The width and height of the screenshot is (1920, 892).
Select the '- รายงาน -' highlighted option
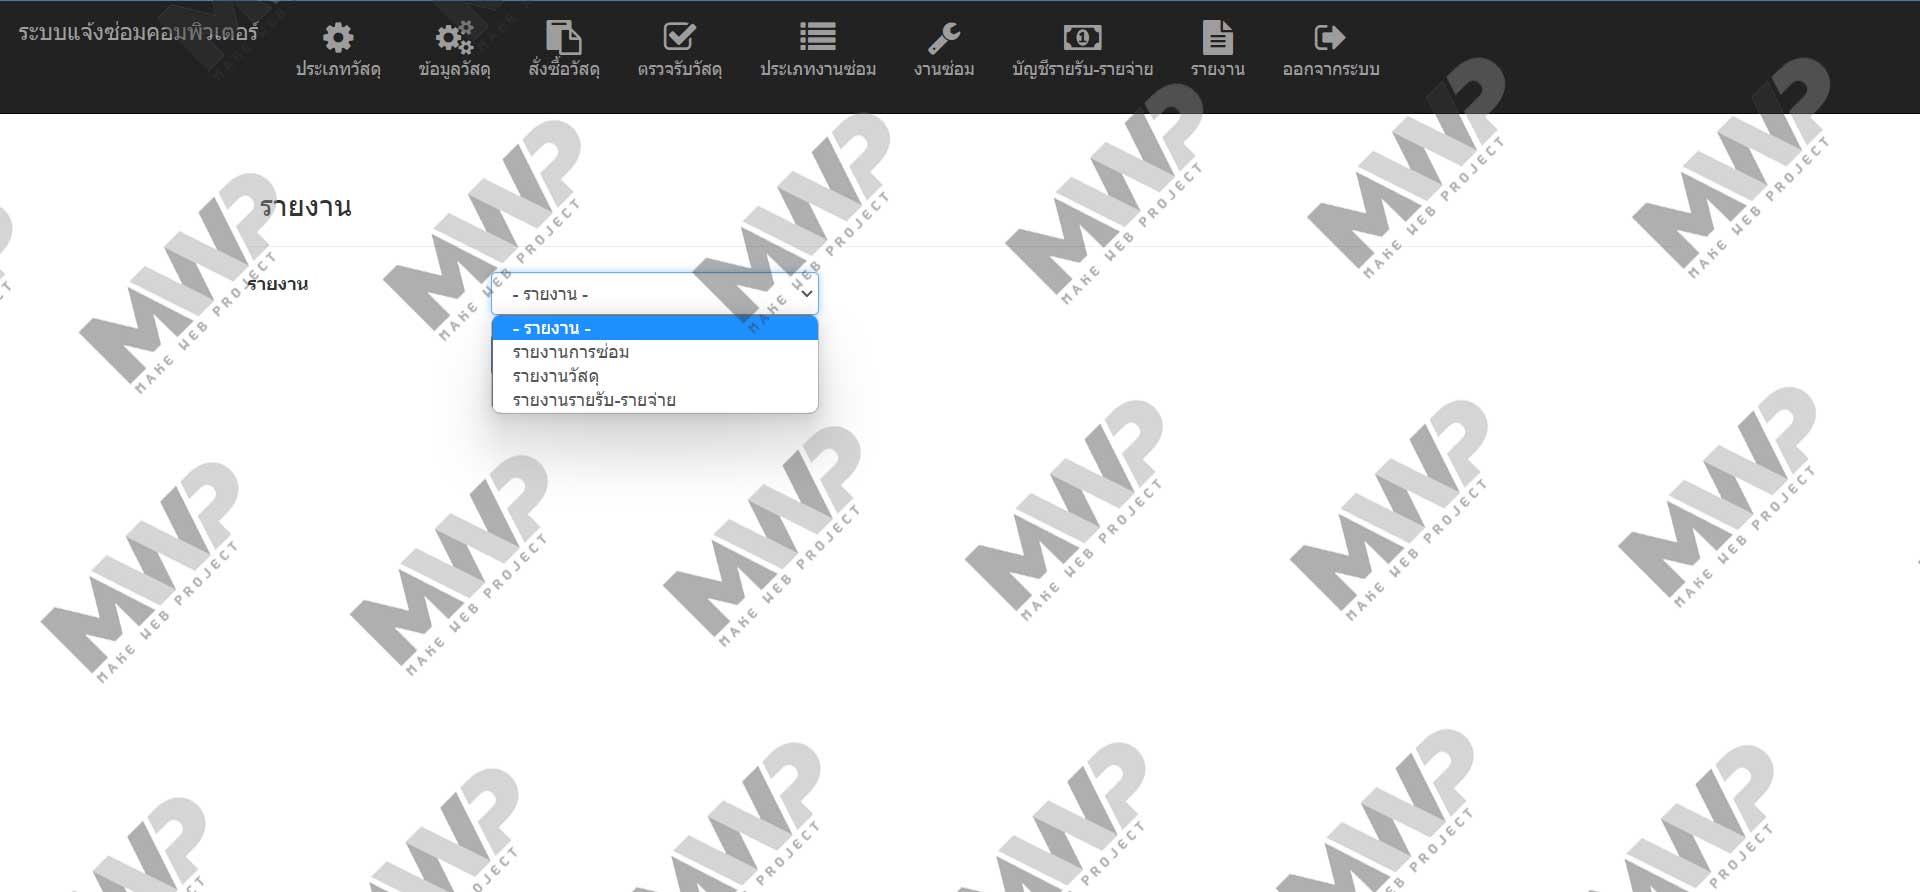[x=655, y=328]
